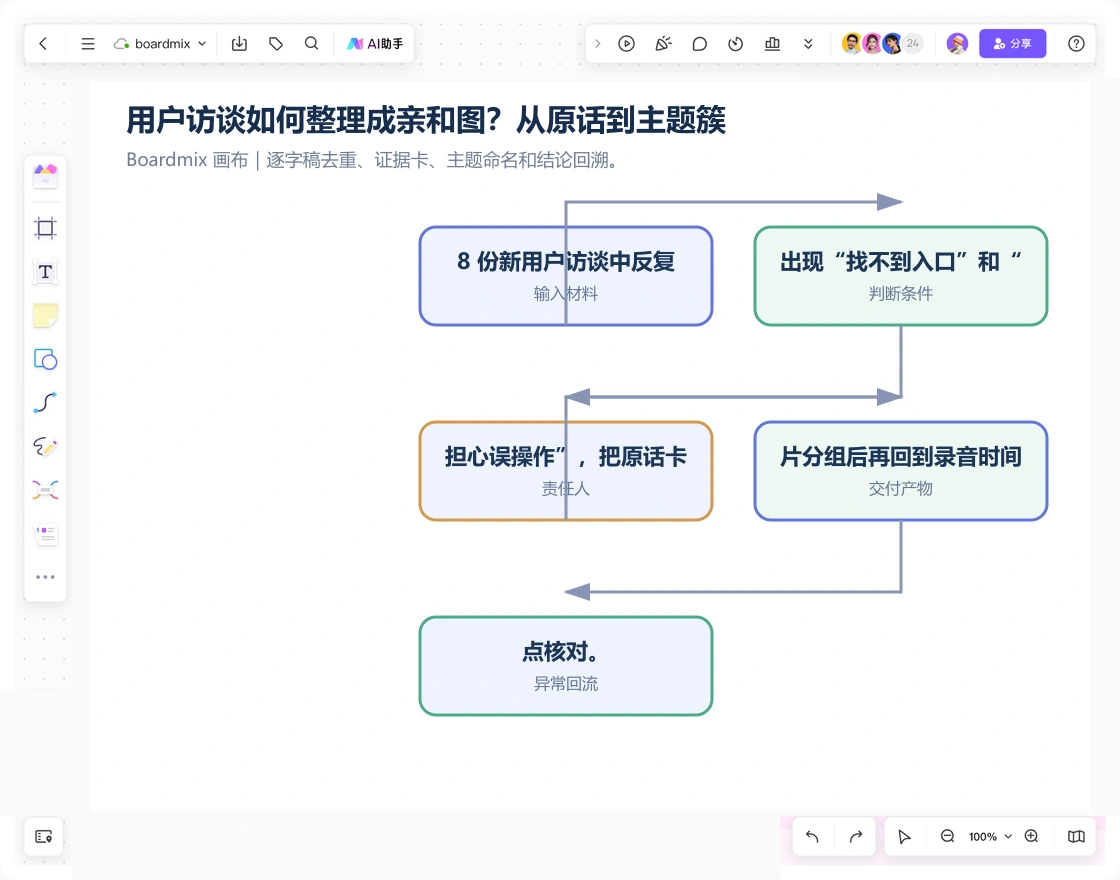Open the document card tool
1120x880 pixels.
45,534
